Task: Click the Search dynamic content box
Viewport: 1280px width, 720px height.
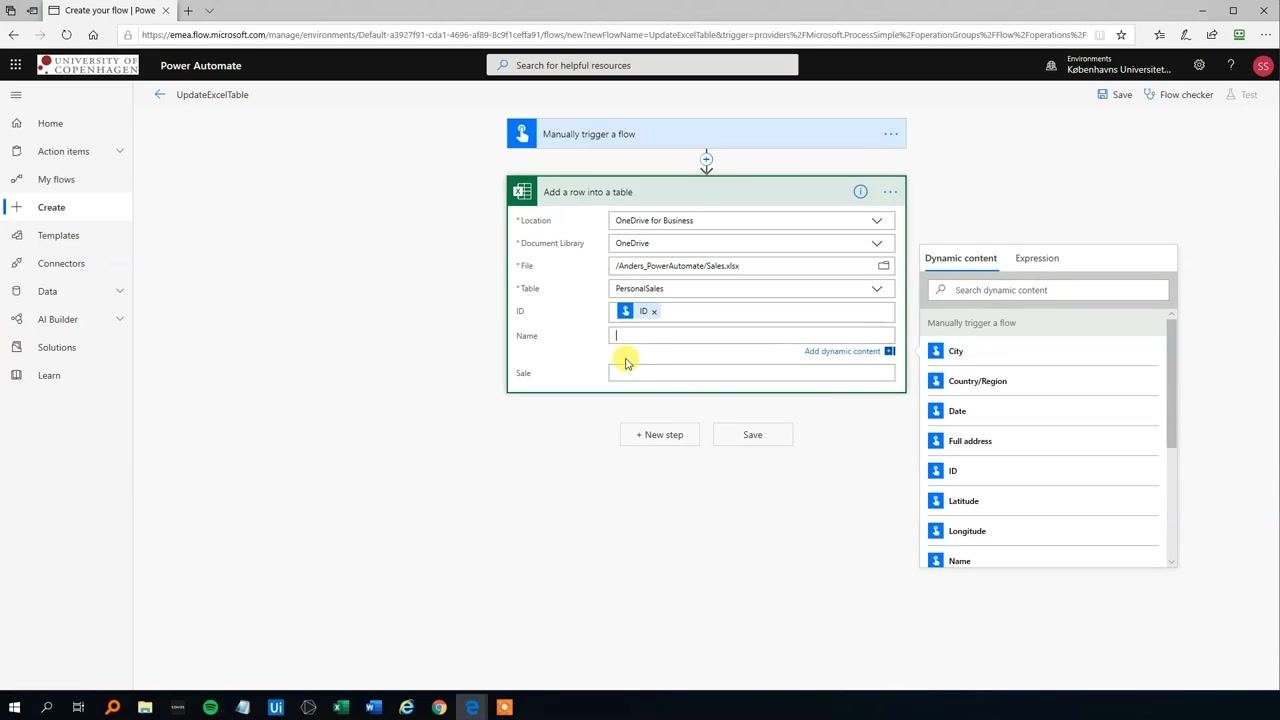Action: point(1048,290)
